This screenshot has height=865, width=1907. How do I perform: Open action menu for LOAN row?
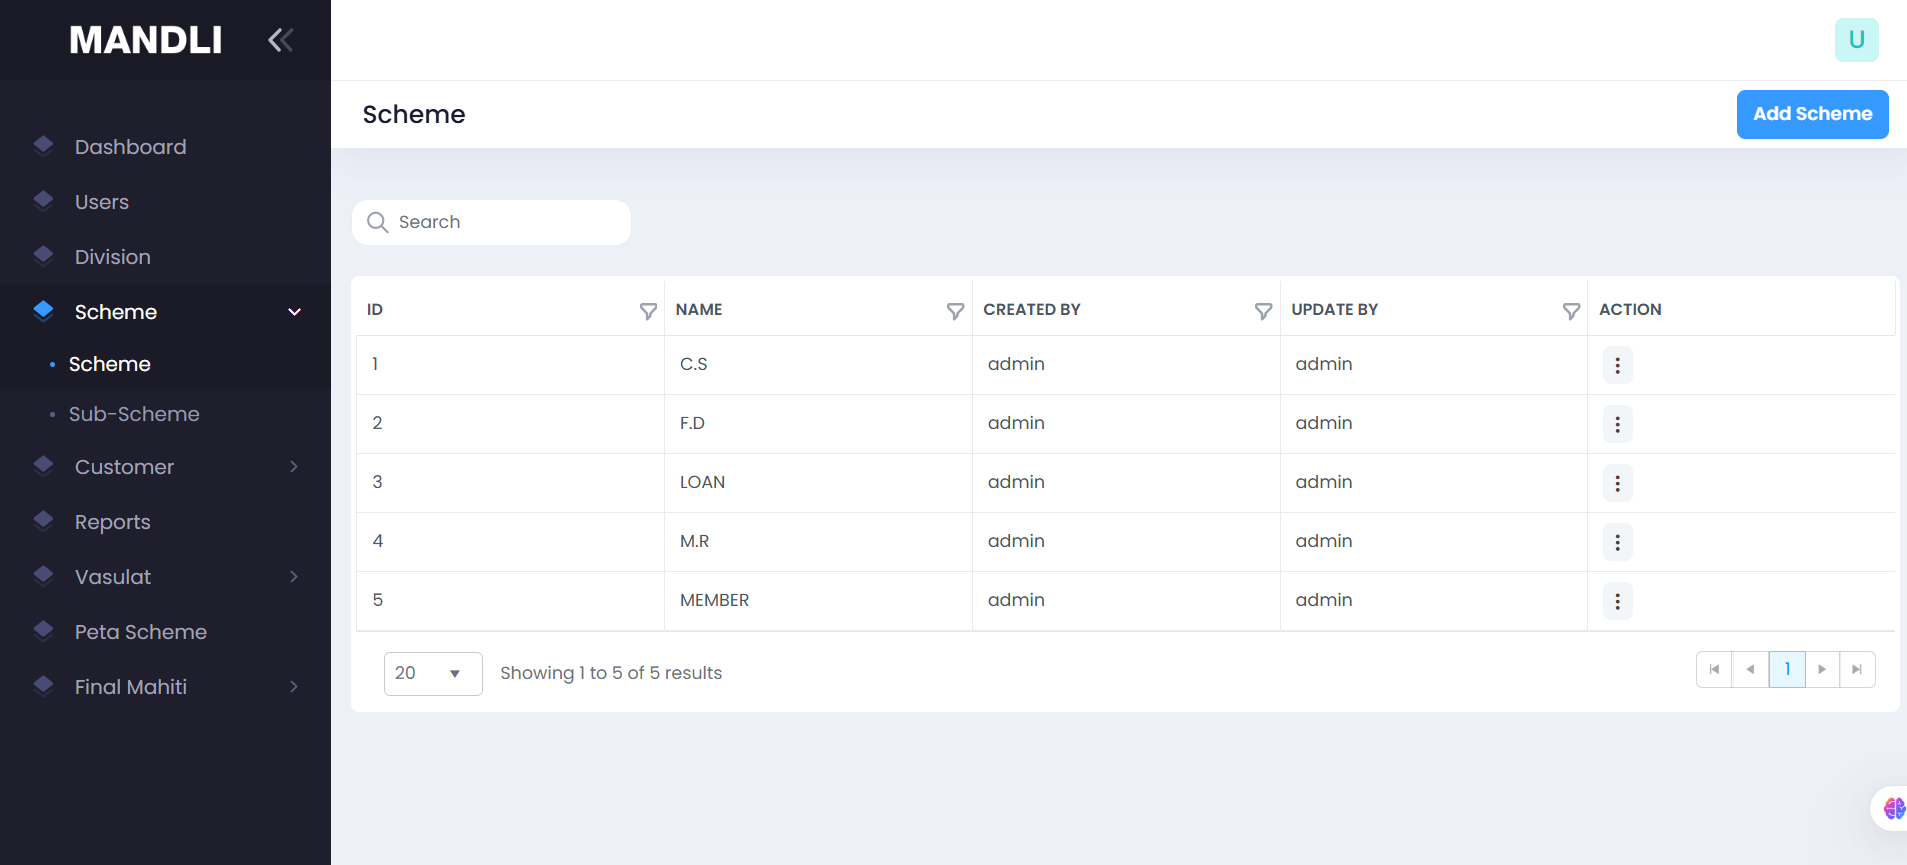pyautogui.click(x=1617, y=483)
